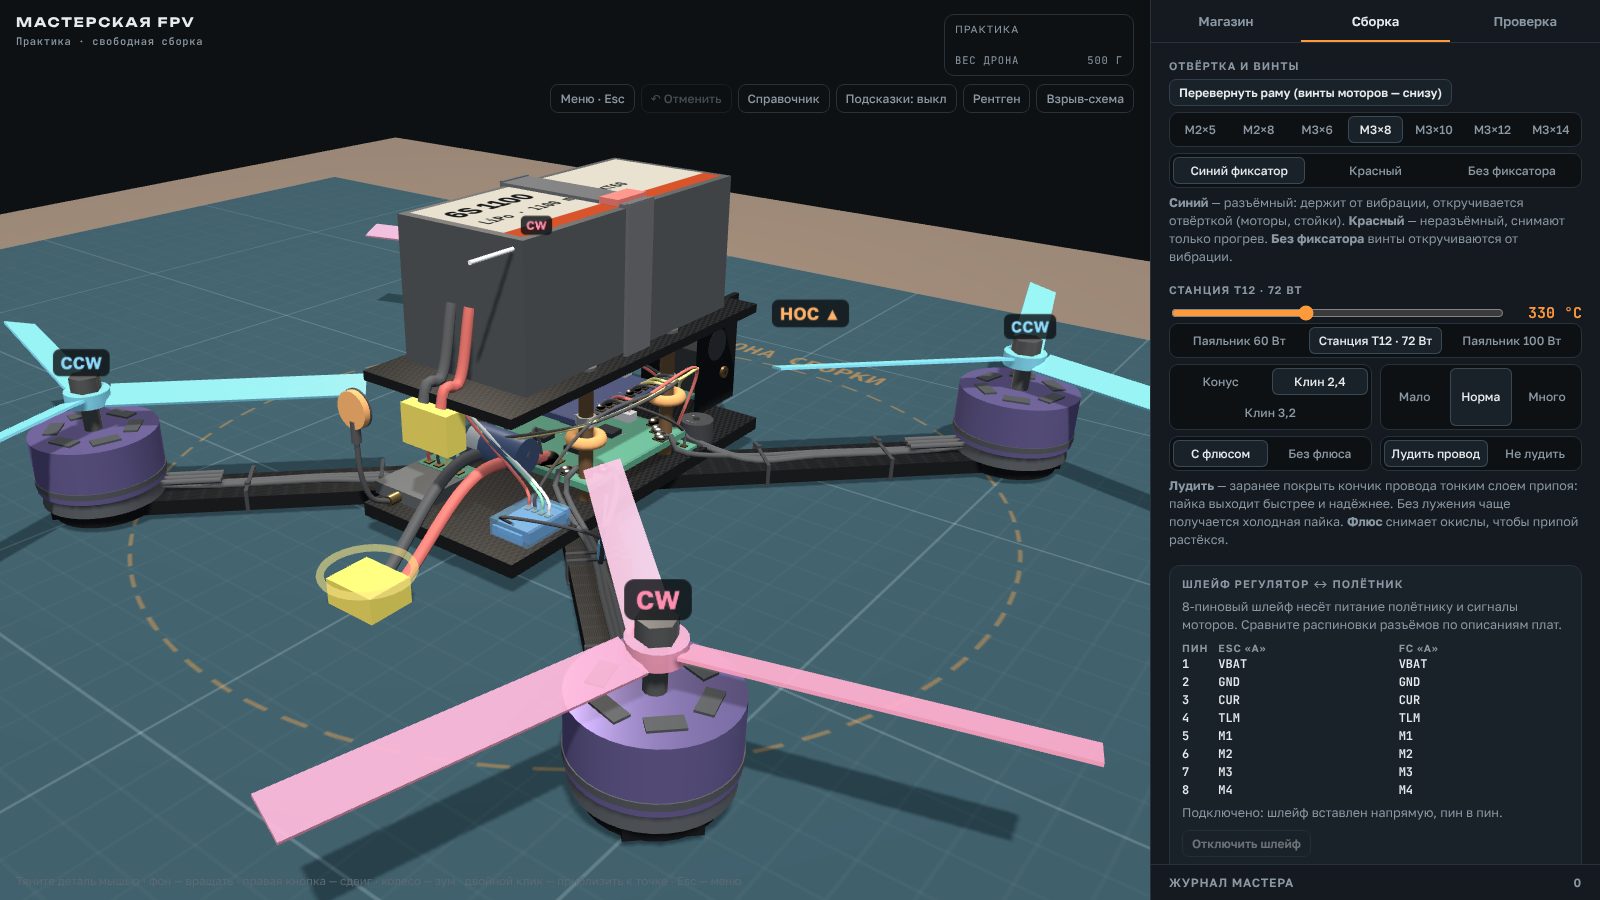
Task: Open the Меню · Esc button
Action: 592,99
